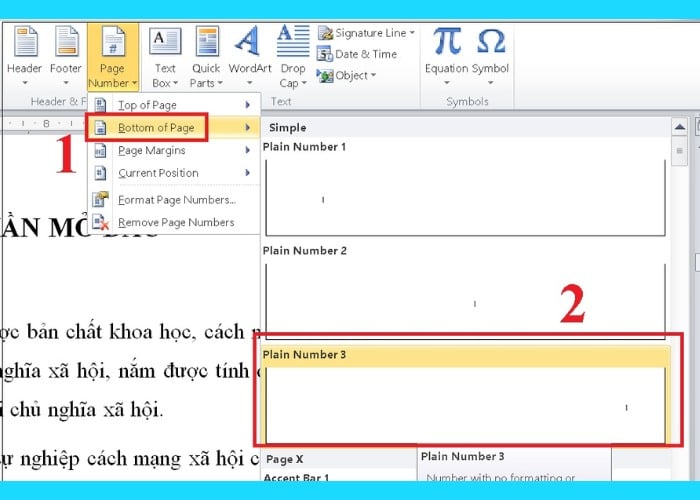Expand Object dropdown arrow

373,75
